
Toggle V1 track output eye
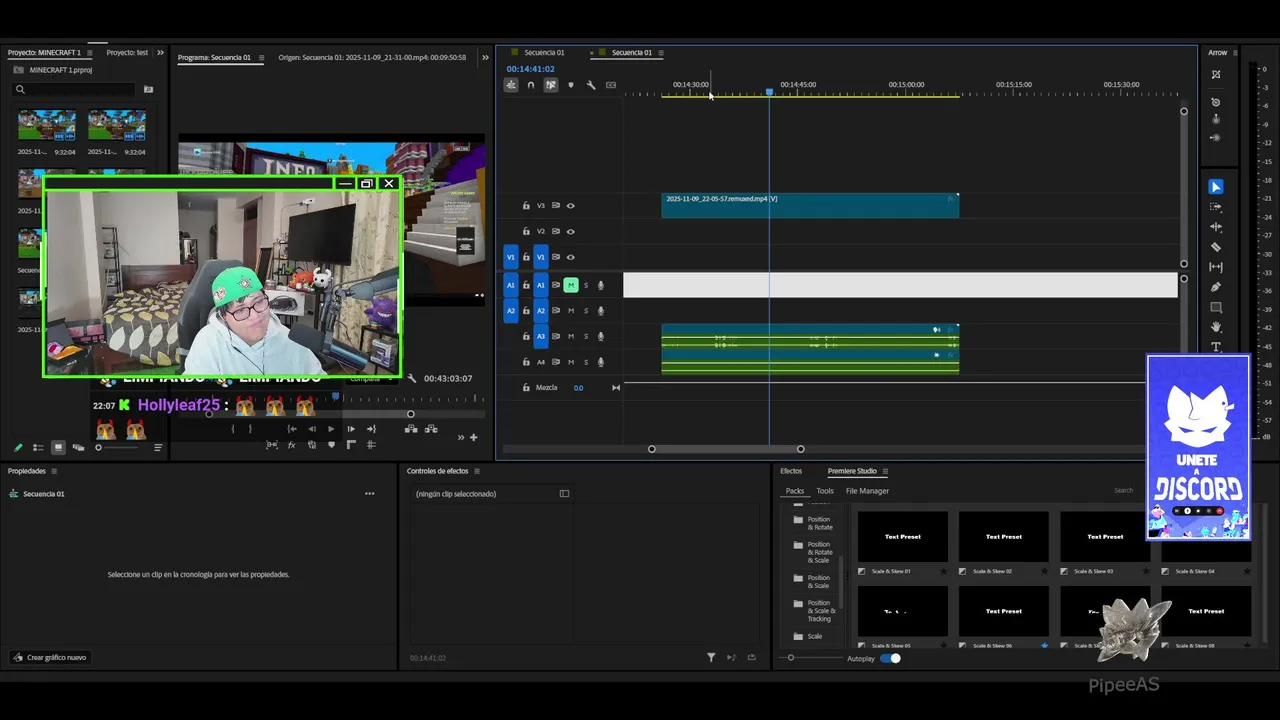click(x=570, y=258)
